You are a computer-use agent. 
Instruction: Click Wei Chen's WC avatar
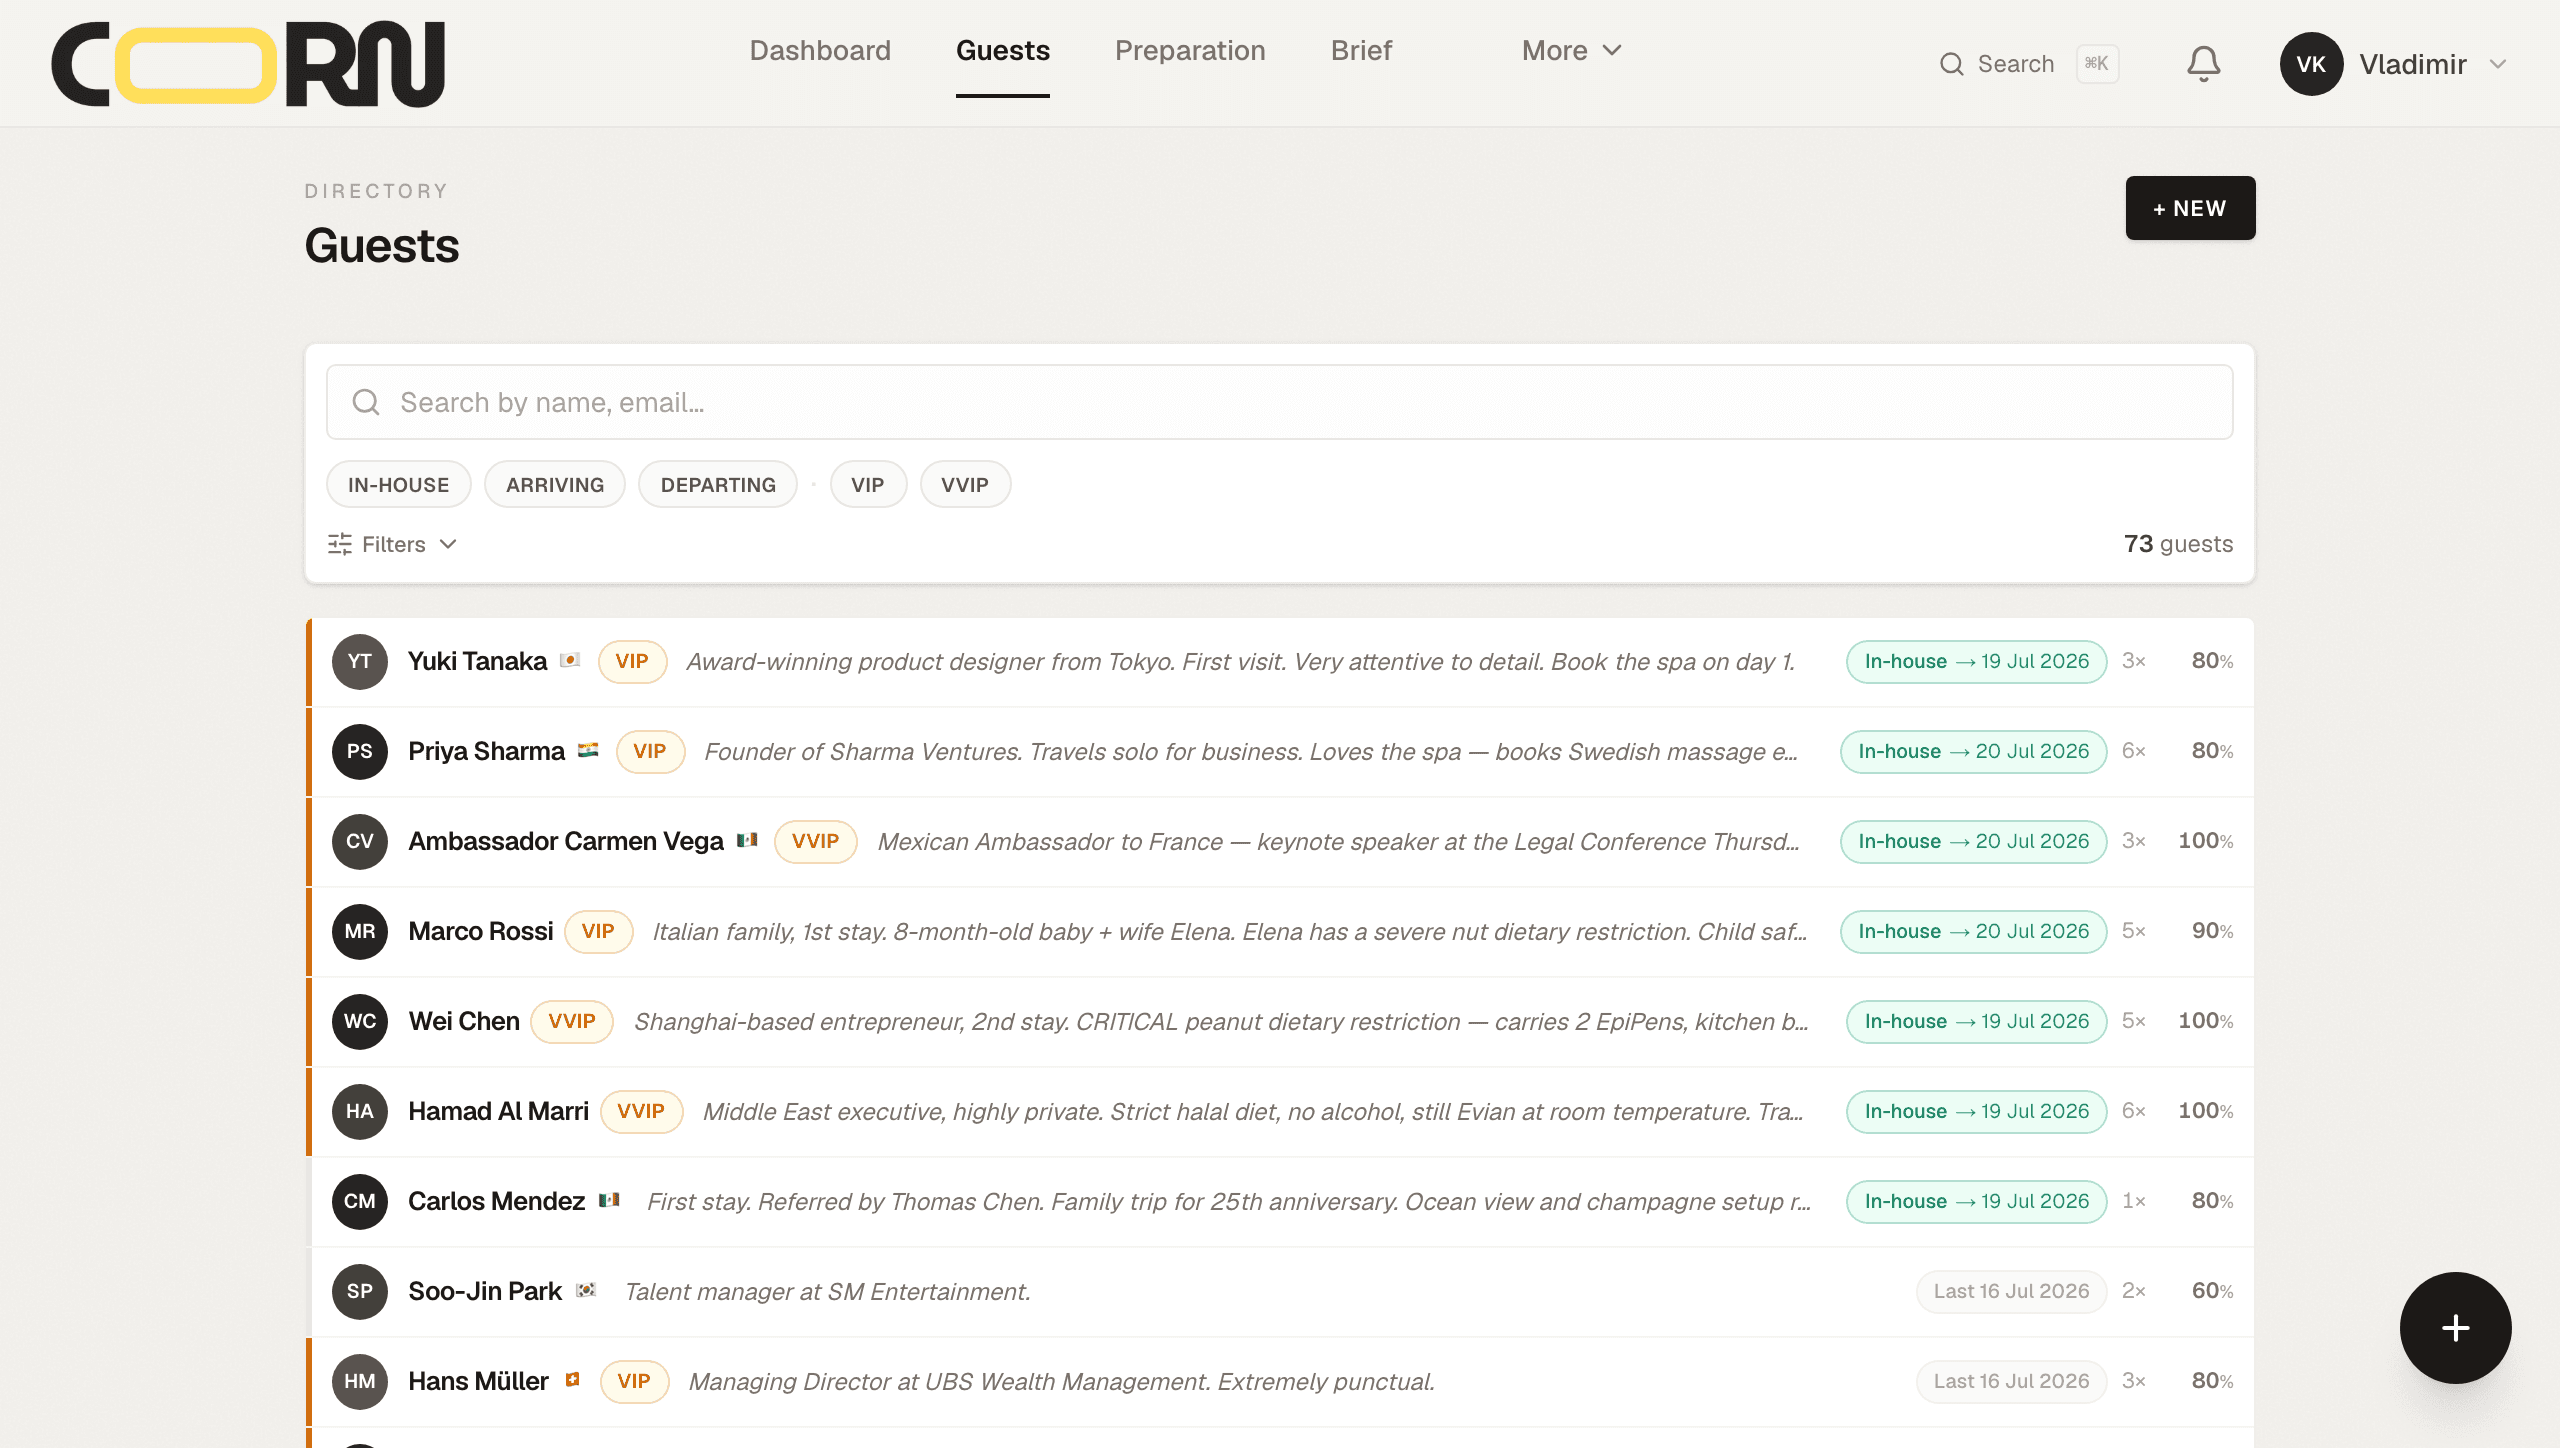[360, 1022]
